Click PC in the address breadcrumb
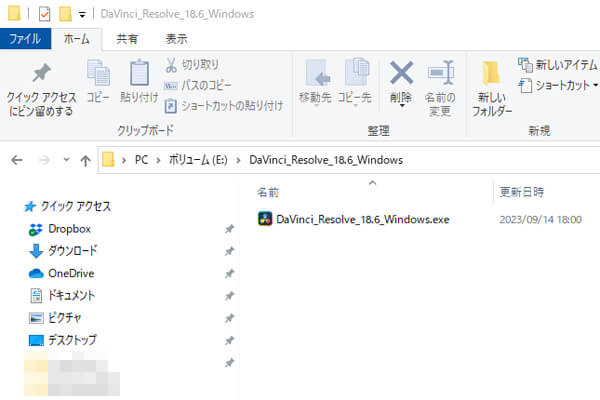 141,160
